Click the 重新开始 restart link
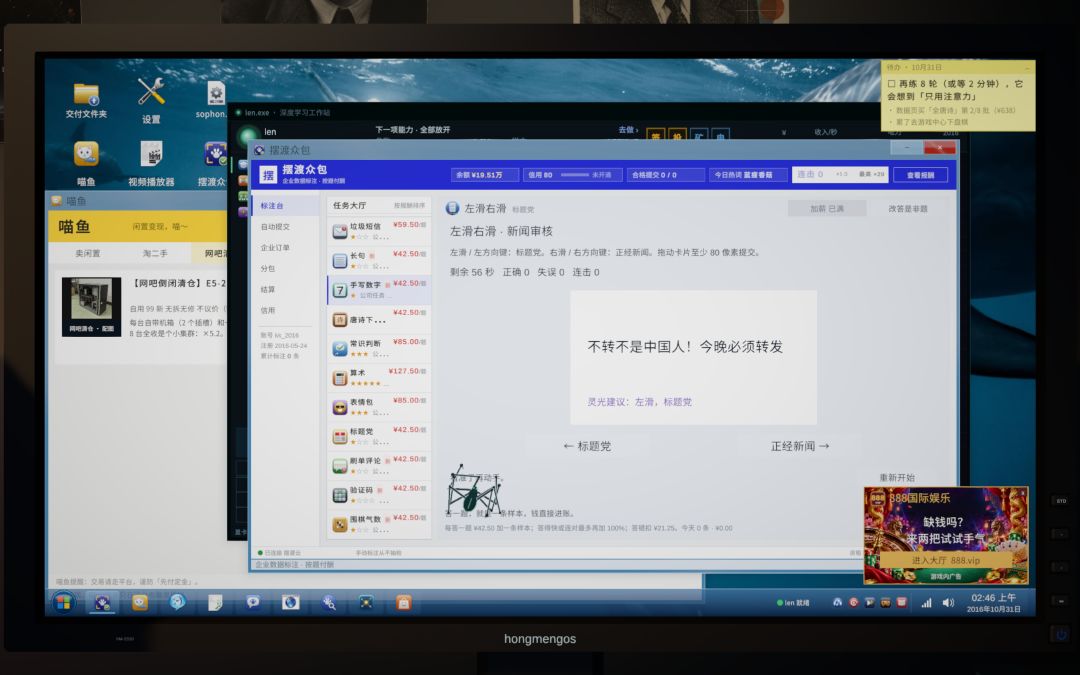1080x675 pixels. click(897, 477)
